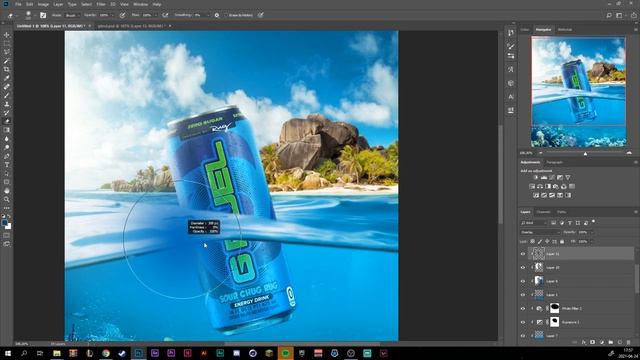Select the Rectangular Marquee tool
Viewport: 640px width, 360px height.
[7, 44]
